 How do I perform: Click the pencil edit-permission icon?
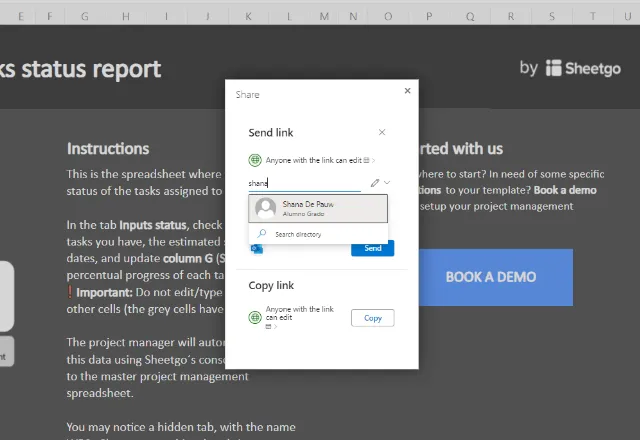pyautogui.click(x=375, y=183)
